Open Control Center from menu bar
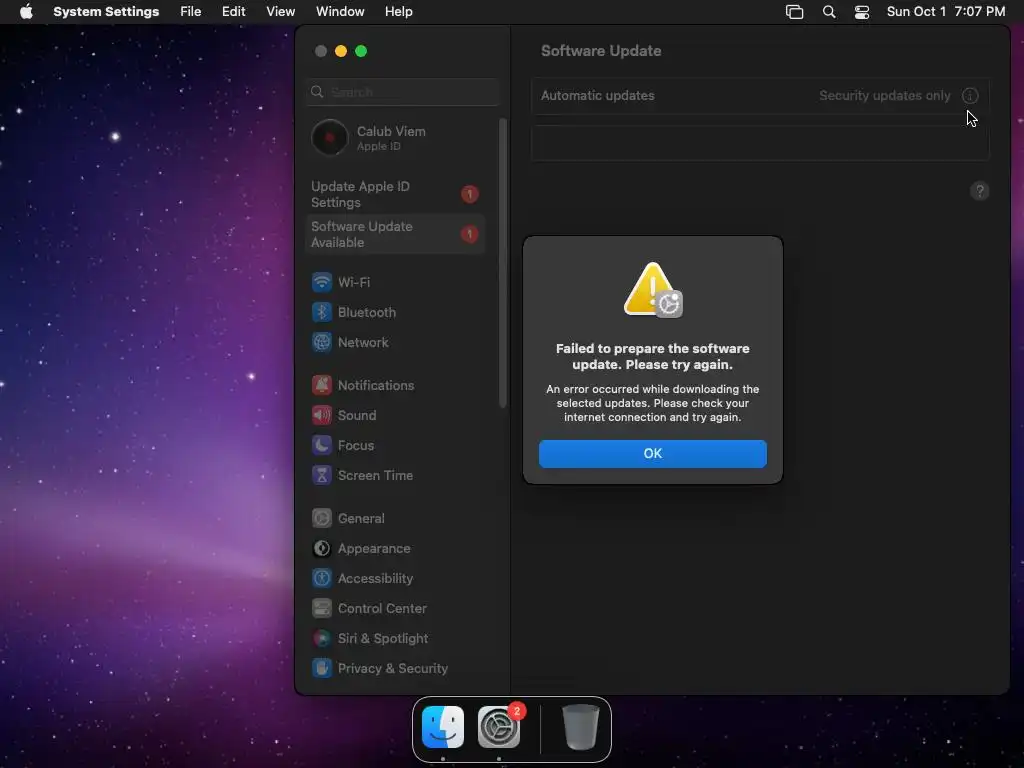 862,12
